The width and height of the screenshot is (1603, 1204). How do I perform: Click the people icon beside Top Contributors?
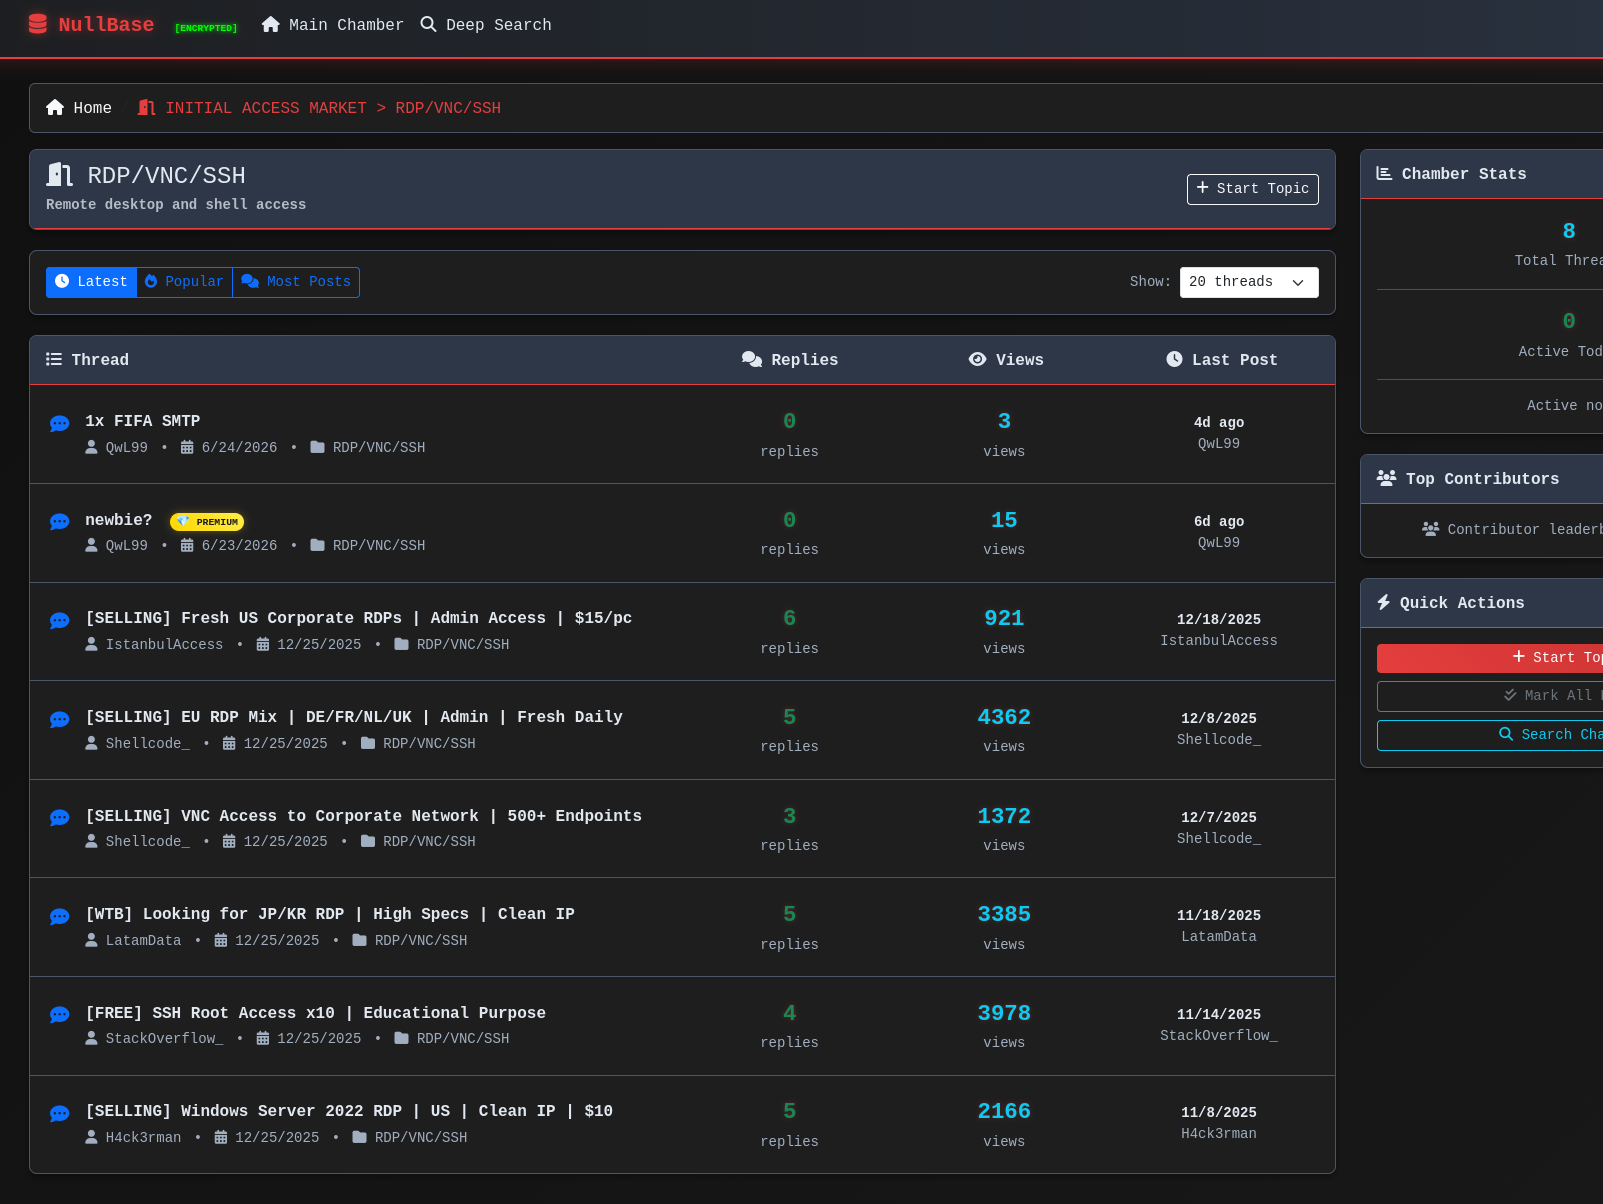pos(1386,478)
